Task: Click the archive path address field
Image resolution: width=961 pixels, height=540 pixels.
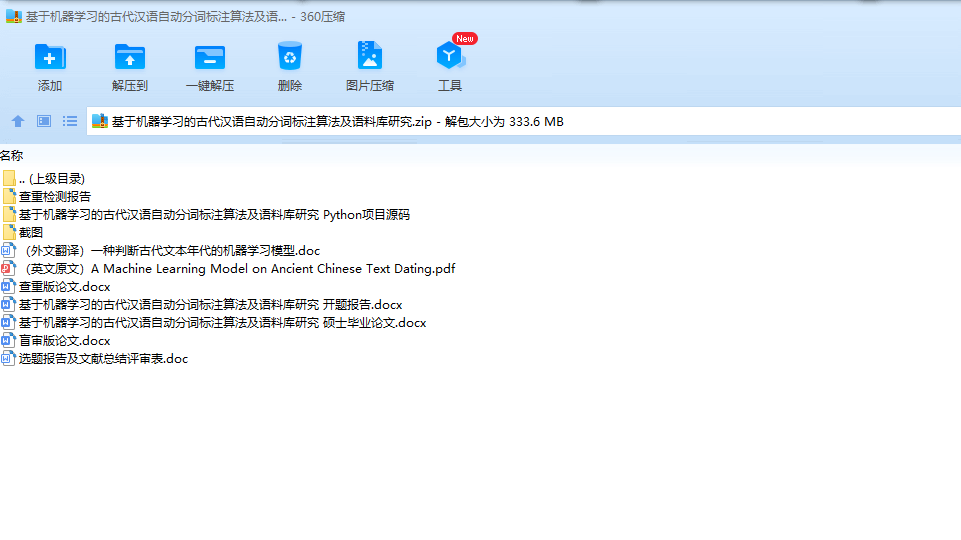Action: click(x=524, y=121)
